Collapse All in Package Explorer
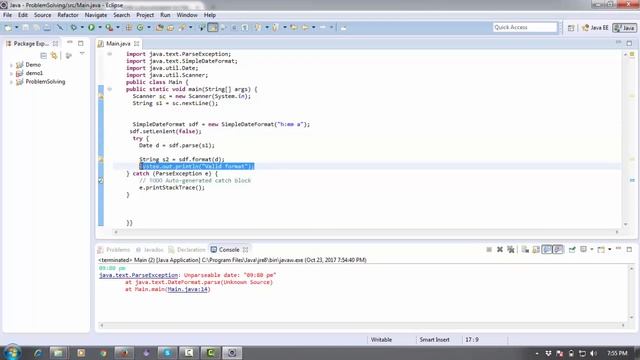 [44, 56]
